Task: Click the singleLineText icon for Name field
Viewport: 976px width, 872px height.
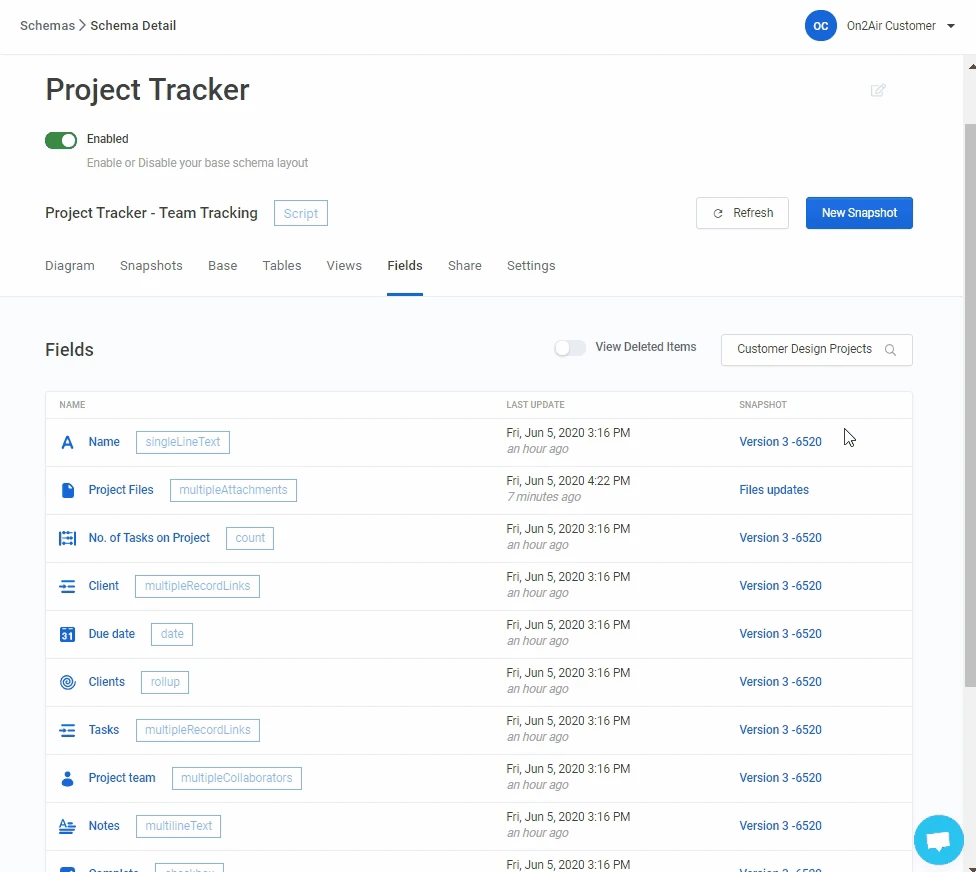Action: coord(67,442)
